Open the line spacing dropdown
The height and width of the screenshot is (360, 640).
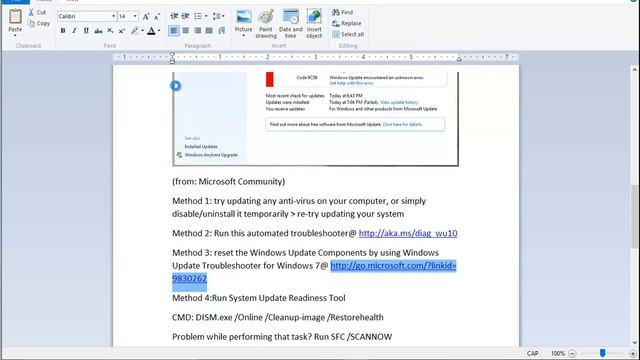(218, 16)
